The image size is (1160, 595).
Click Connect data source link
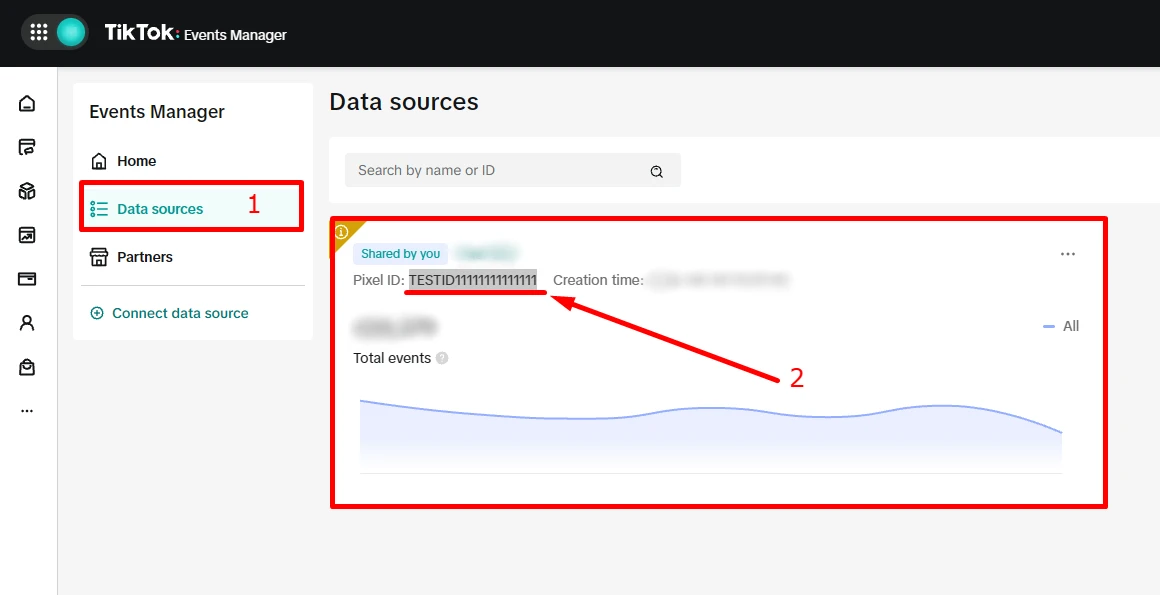tap(180, 313)
